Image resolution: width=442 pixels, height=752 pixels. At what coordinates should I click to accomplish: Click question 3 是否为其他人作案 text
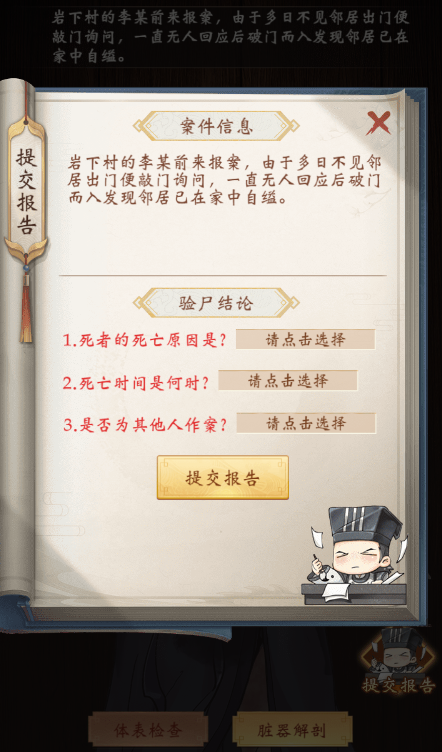(x=145, y=425)
